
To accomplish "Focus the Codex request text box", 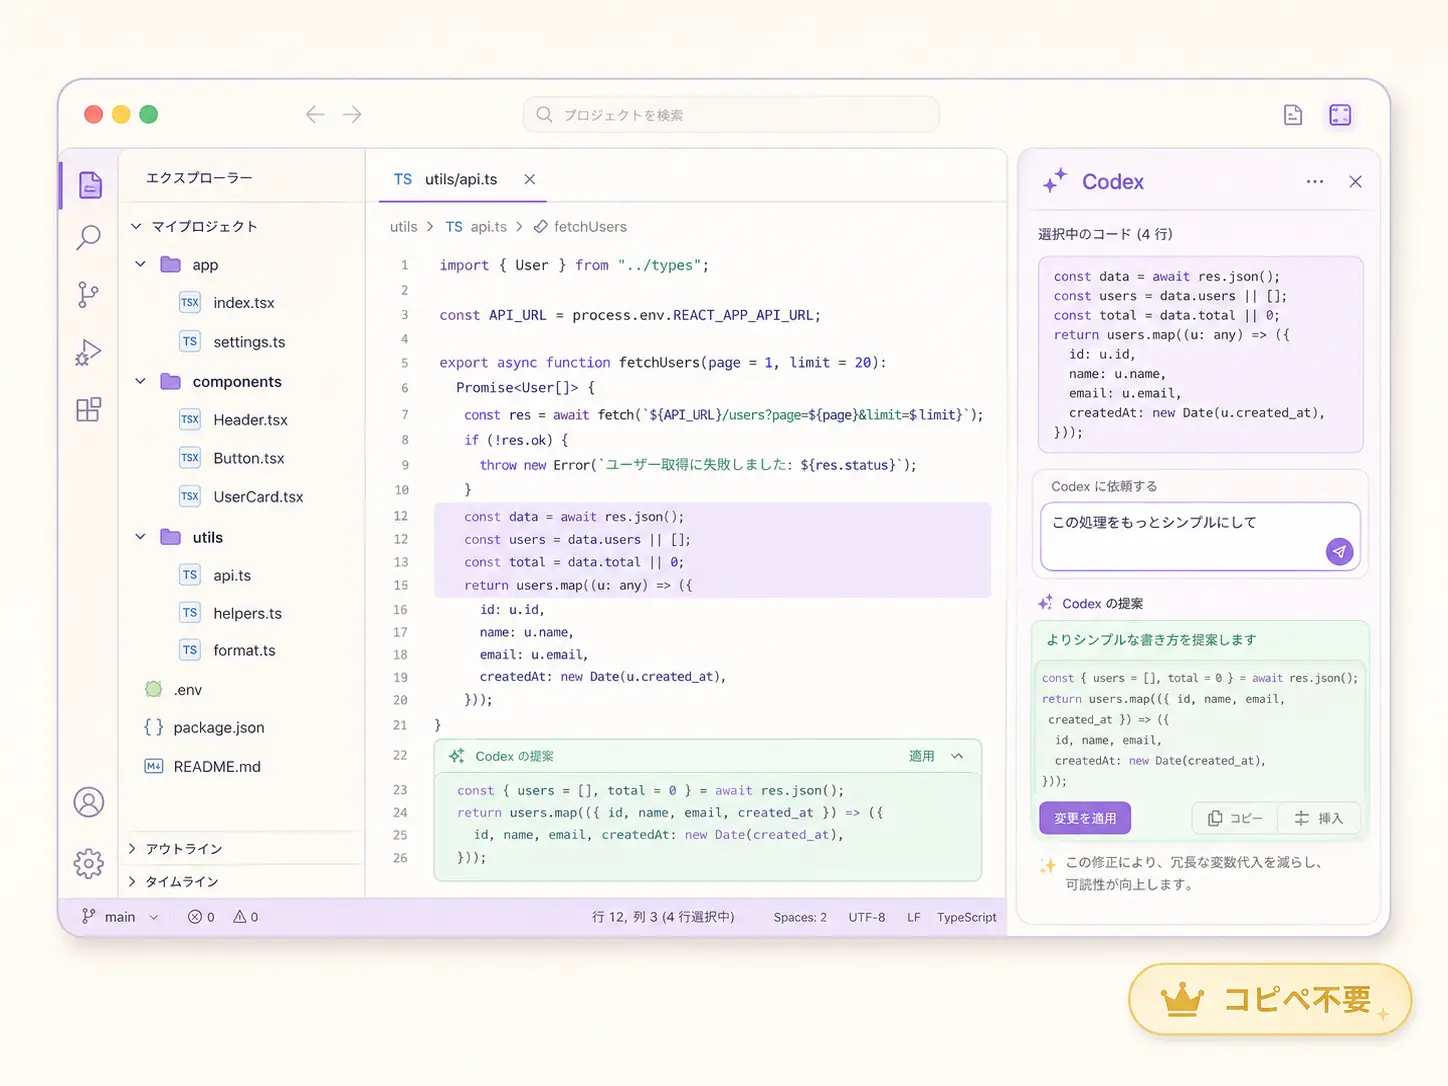I will coord(1200,537).
